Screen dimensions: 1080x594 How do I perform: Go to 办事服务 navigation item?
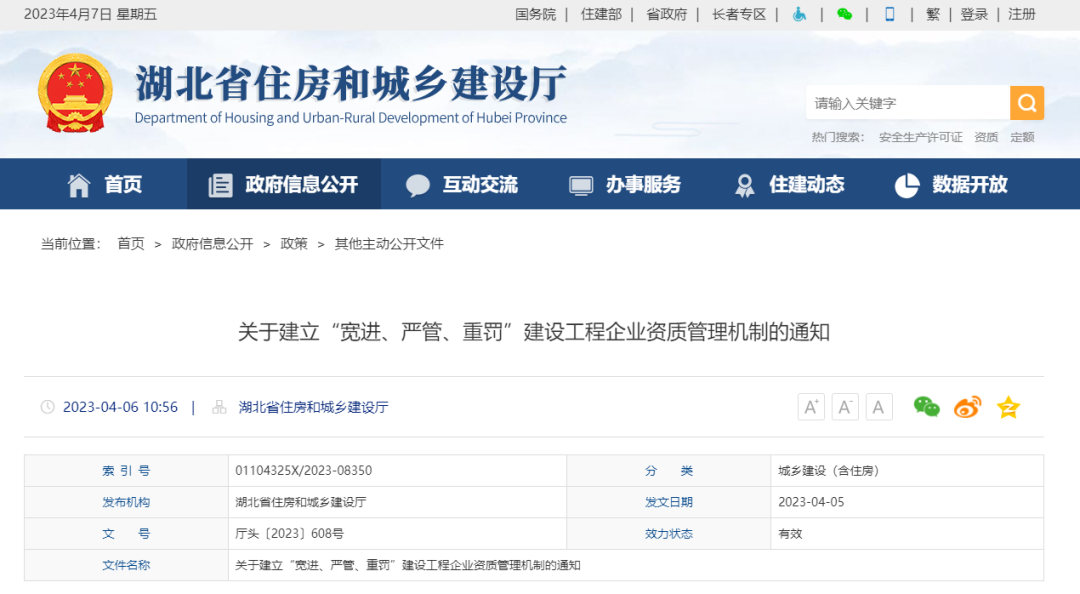tap(625, 185)
